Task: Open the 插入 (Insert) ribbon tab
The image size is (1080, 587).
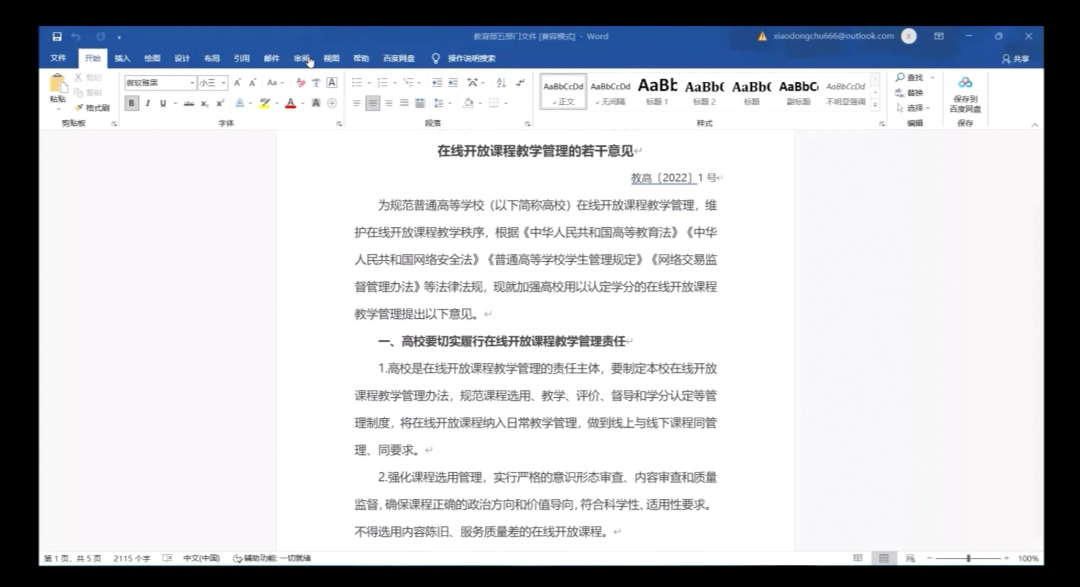Action: 122,58
